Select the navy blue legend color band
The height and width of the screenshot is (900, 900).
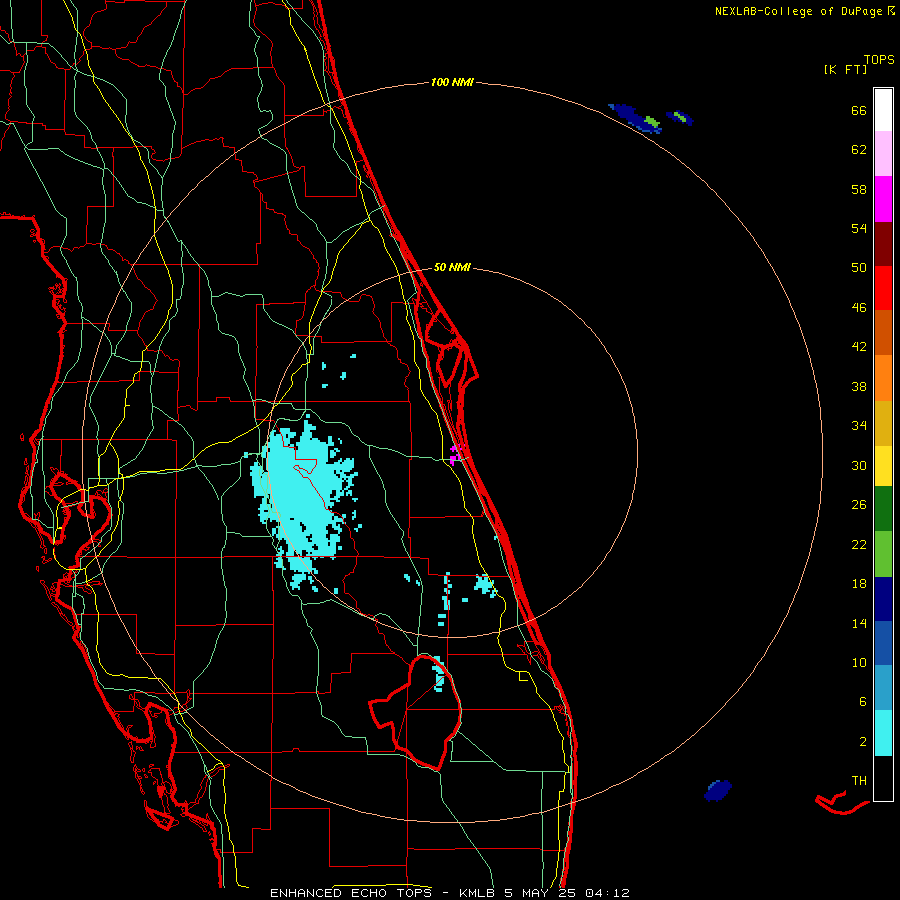[x=883, y=599]
